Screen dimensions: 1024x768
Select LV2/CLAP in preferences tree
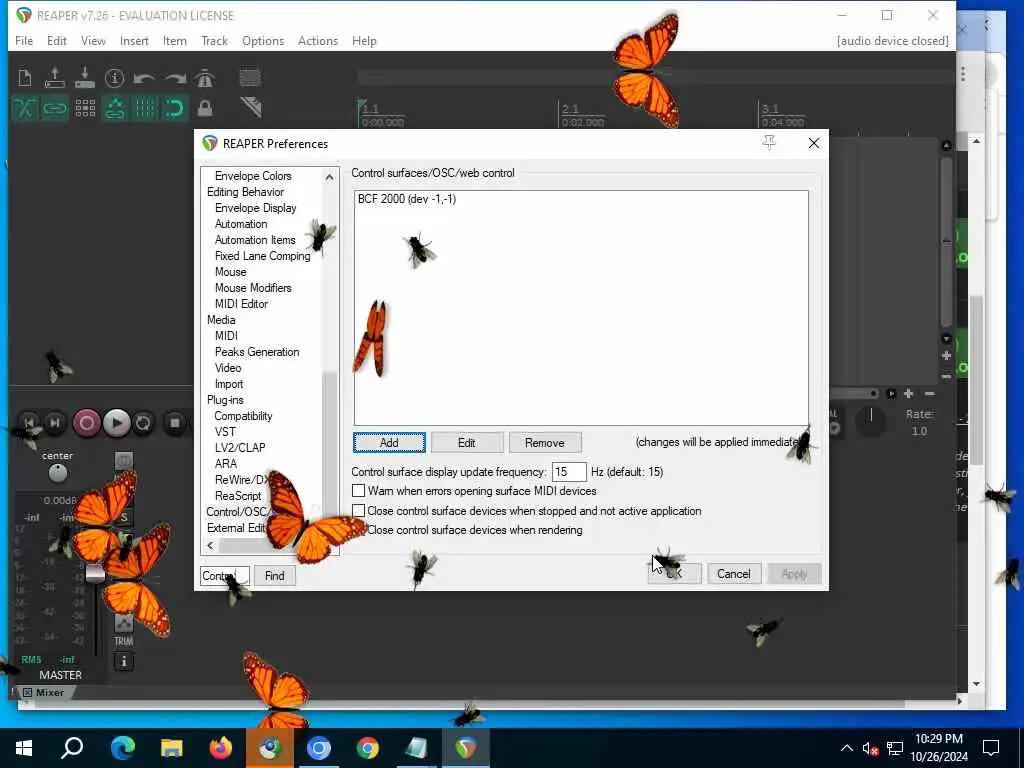tap(240, 447)
